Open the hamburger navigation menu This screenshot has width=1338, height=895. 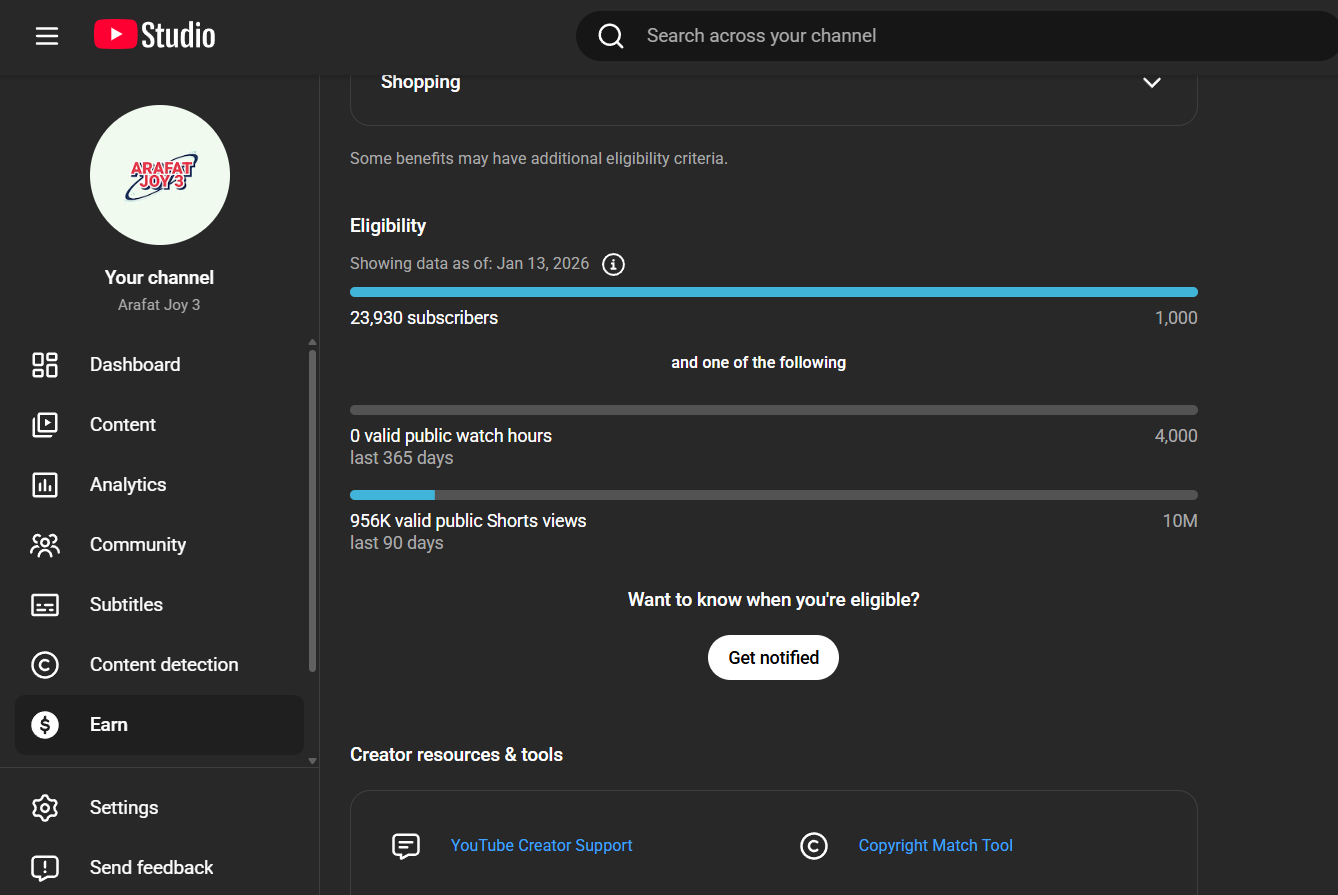click(x=47, y=36)
